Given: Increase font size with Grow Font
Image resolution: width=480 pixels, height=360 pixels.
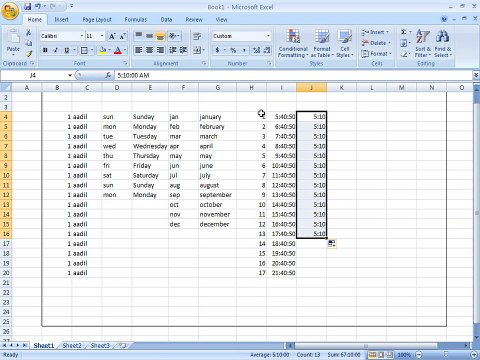Looking at the screenshot, I should [x=112, y=36].
